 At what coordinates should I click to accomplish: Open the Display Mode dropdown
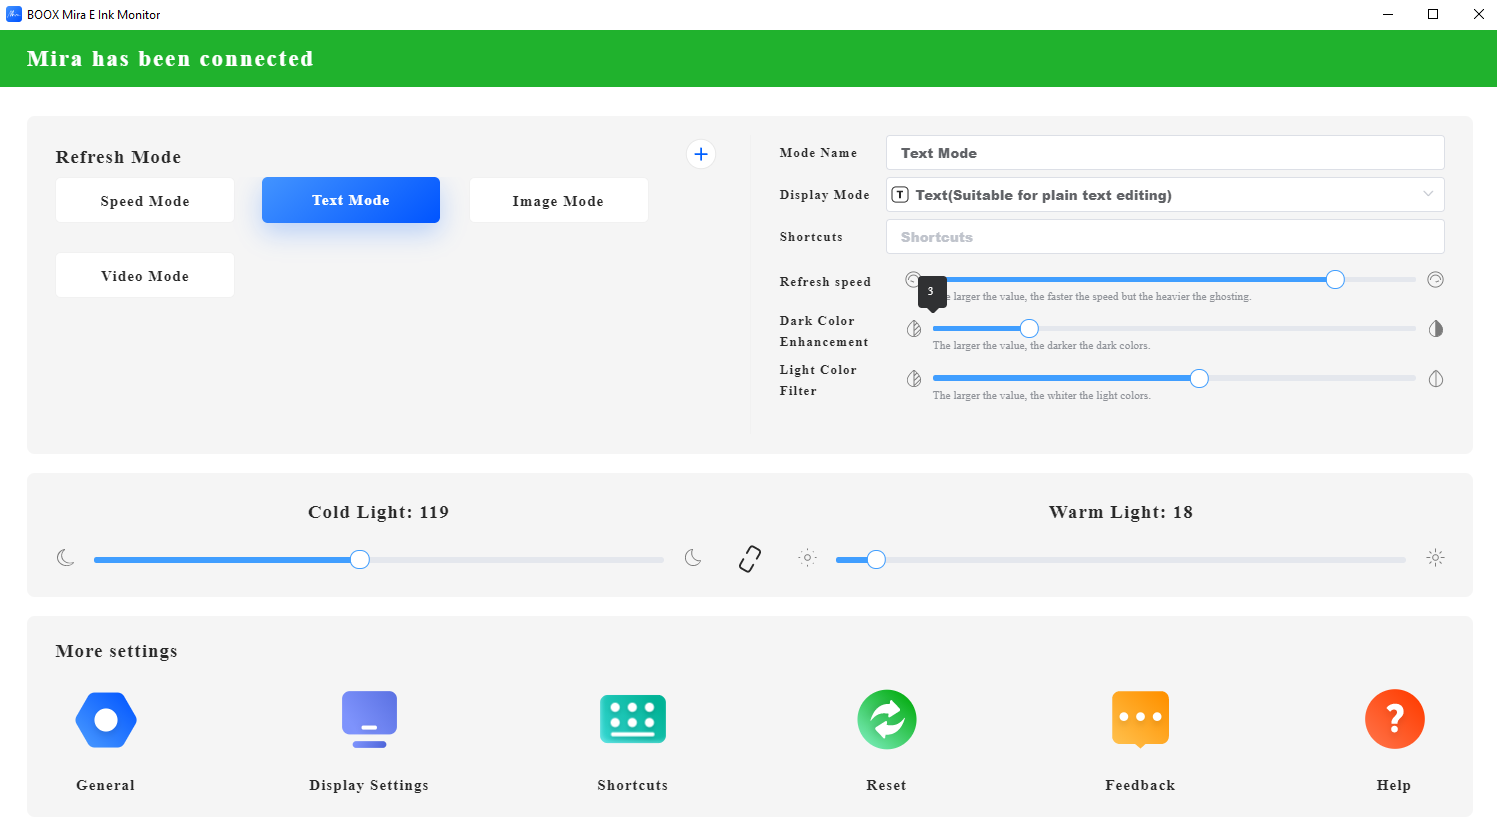click(1164, 194)
